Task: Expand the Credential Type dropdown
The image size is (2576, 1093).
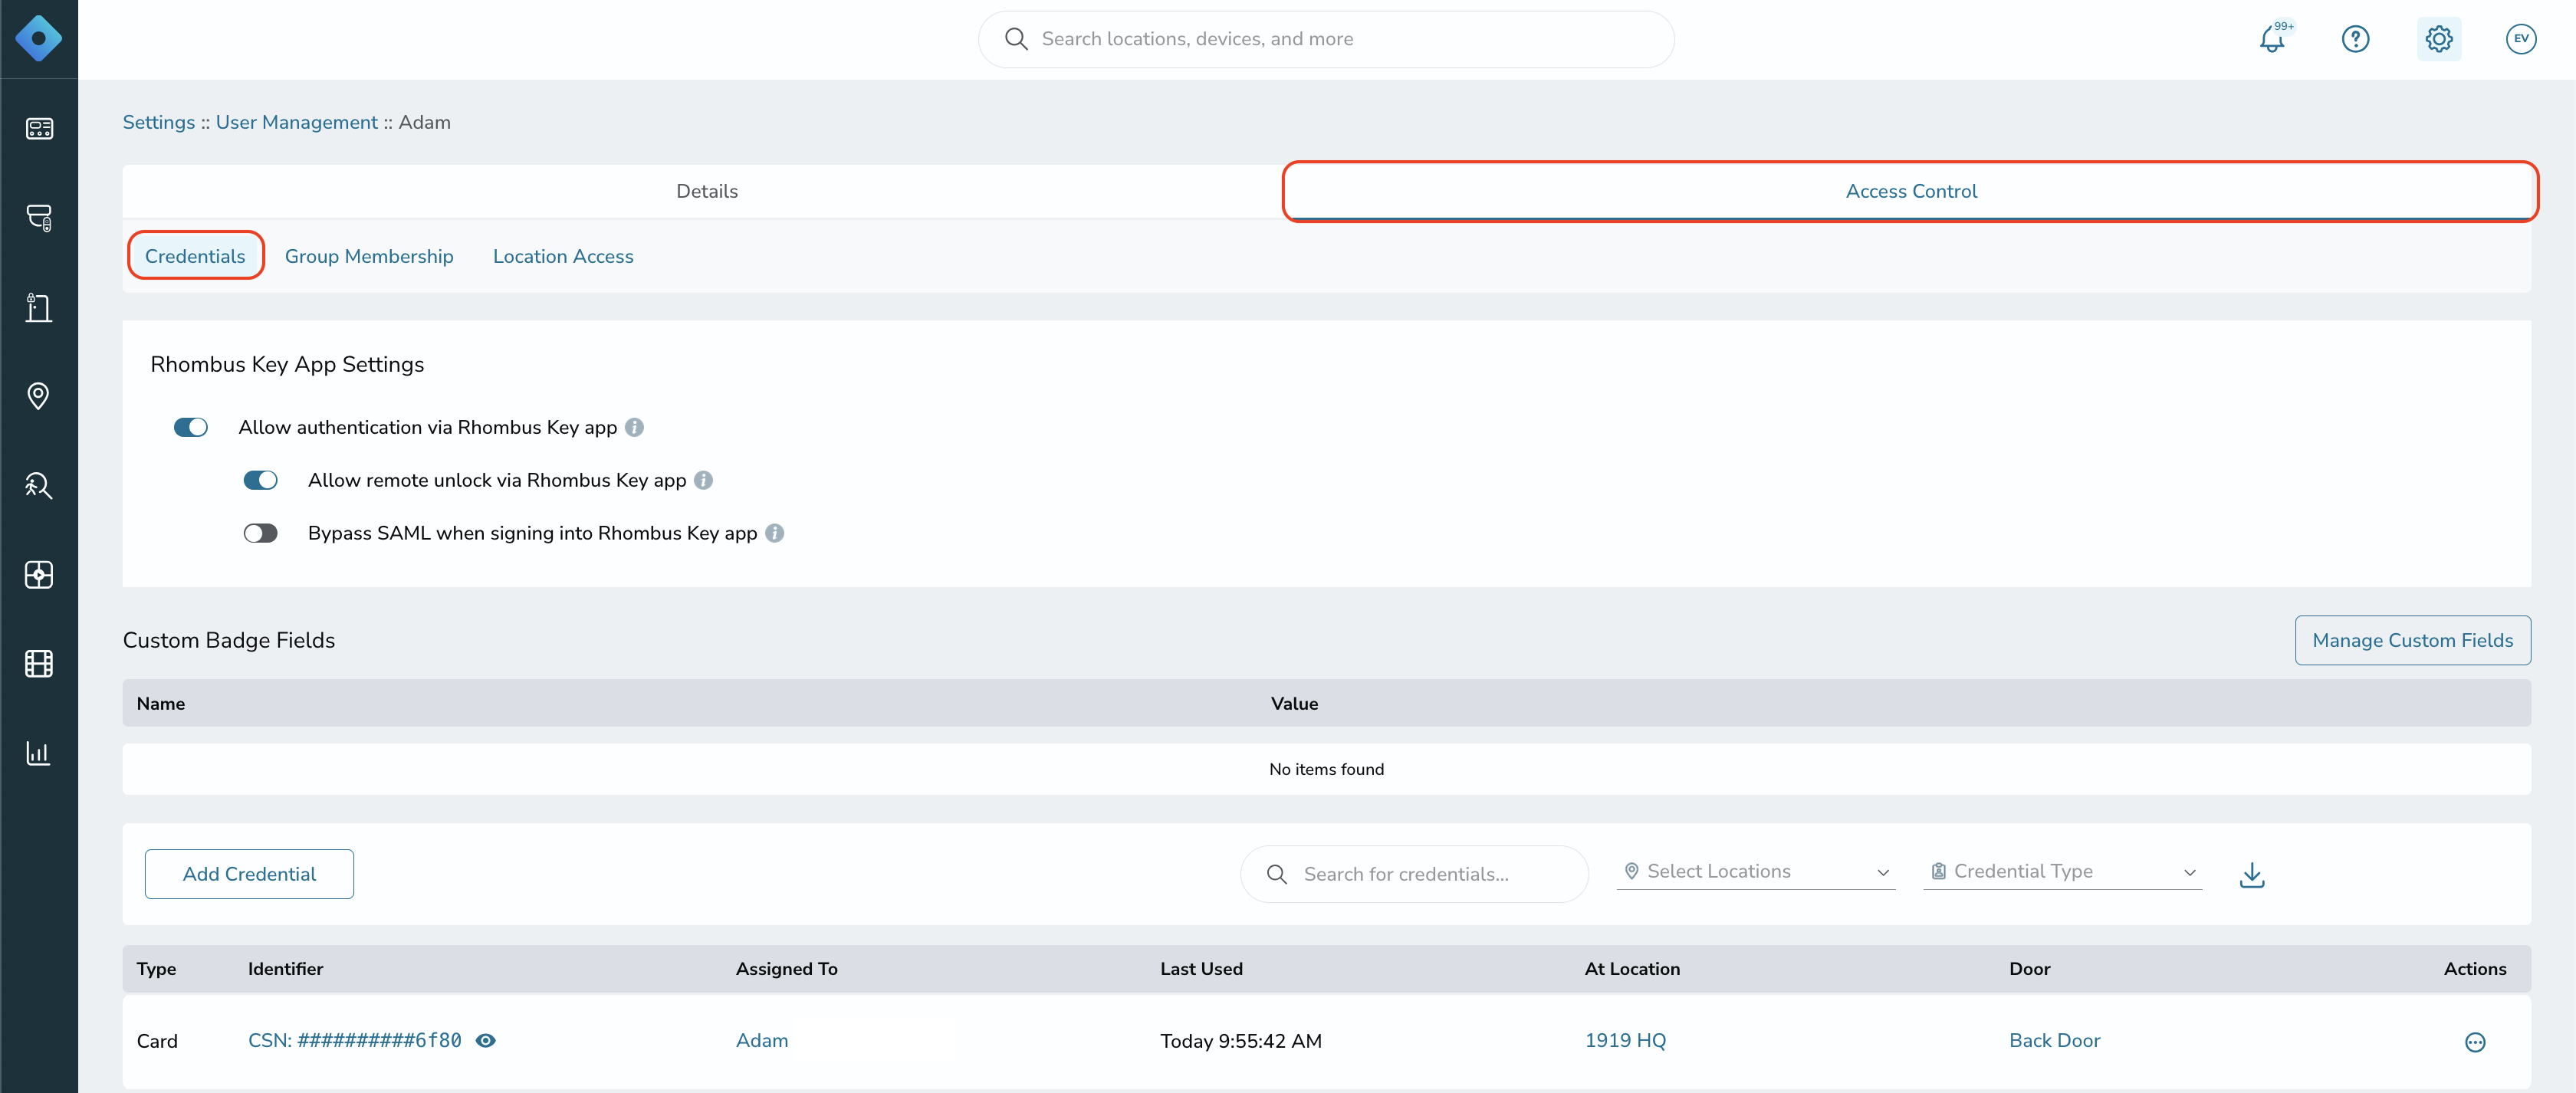Action: 2062,872
